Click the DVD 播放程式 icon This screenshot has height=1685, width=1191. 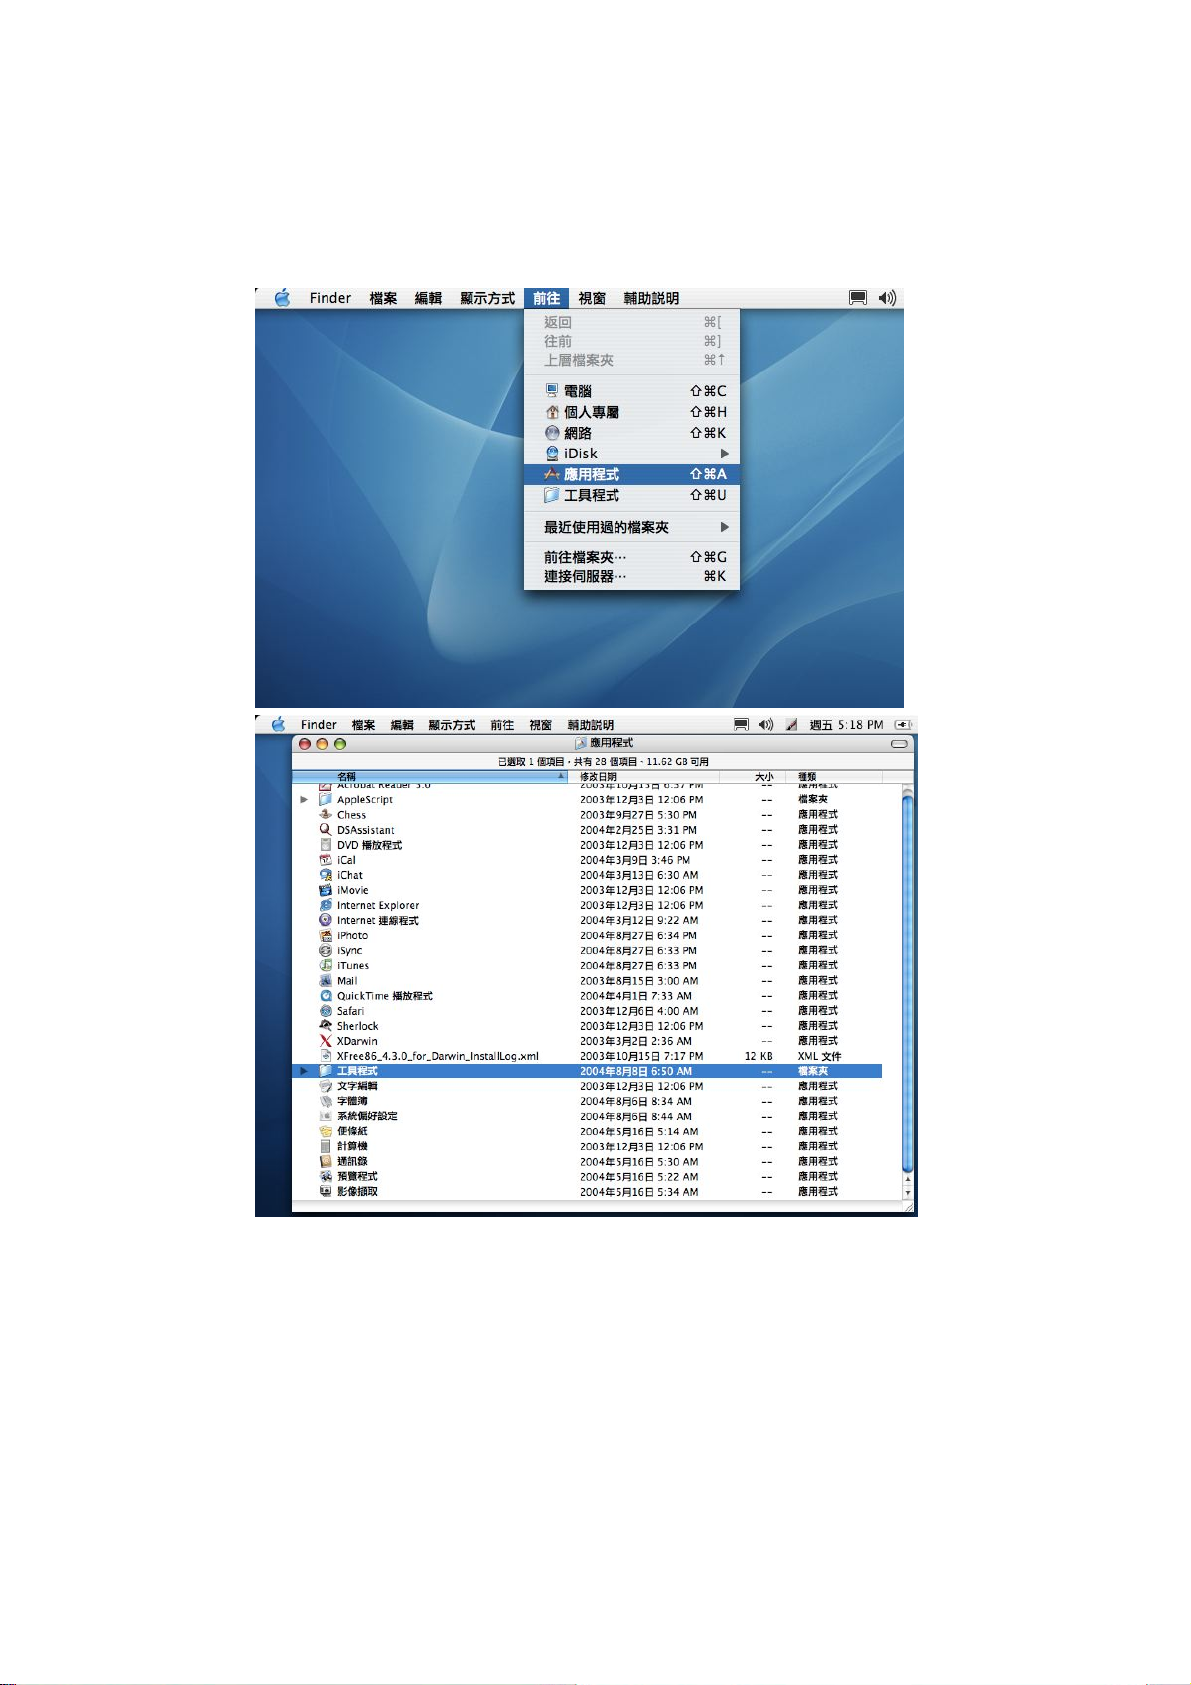(325, 844)
